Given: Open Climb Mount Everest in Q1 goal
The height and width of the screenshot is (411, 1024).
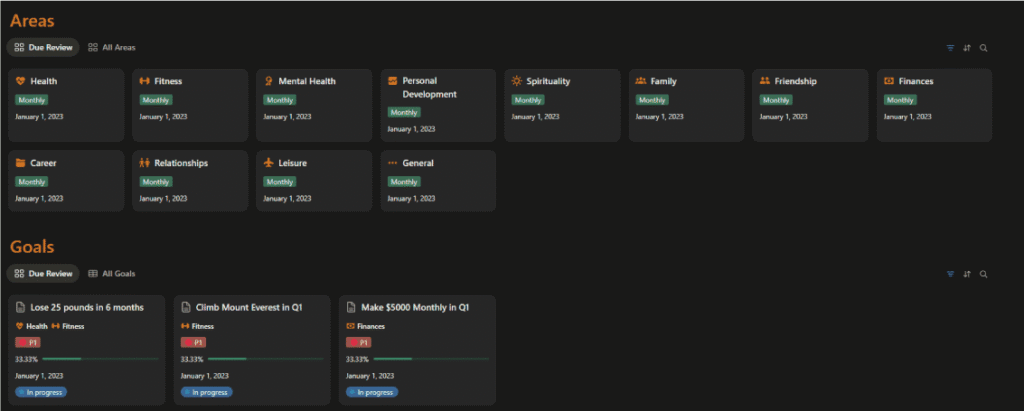Looking at the screenshot, I should click(x=249, y=307).
